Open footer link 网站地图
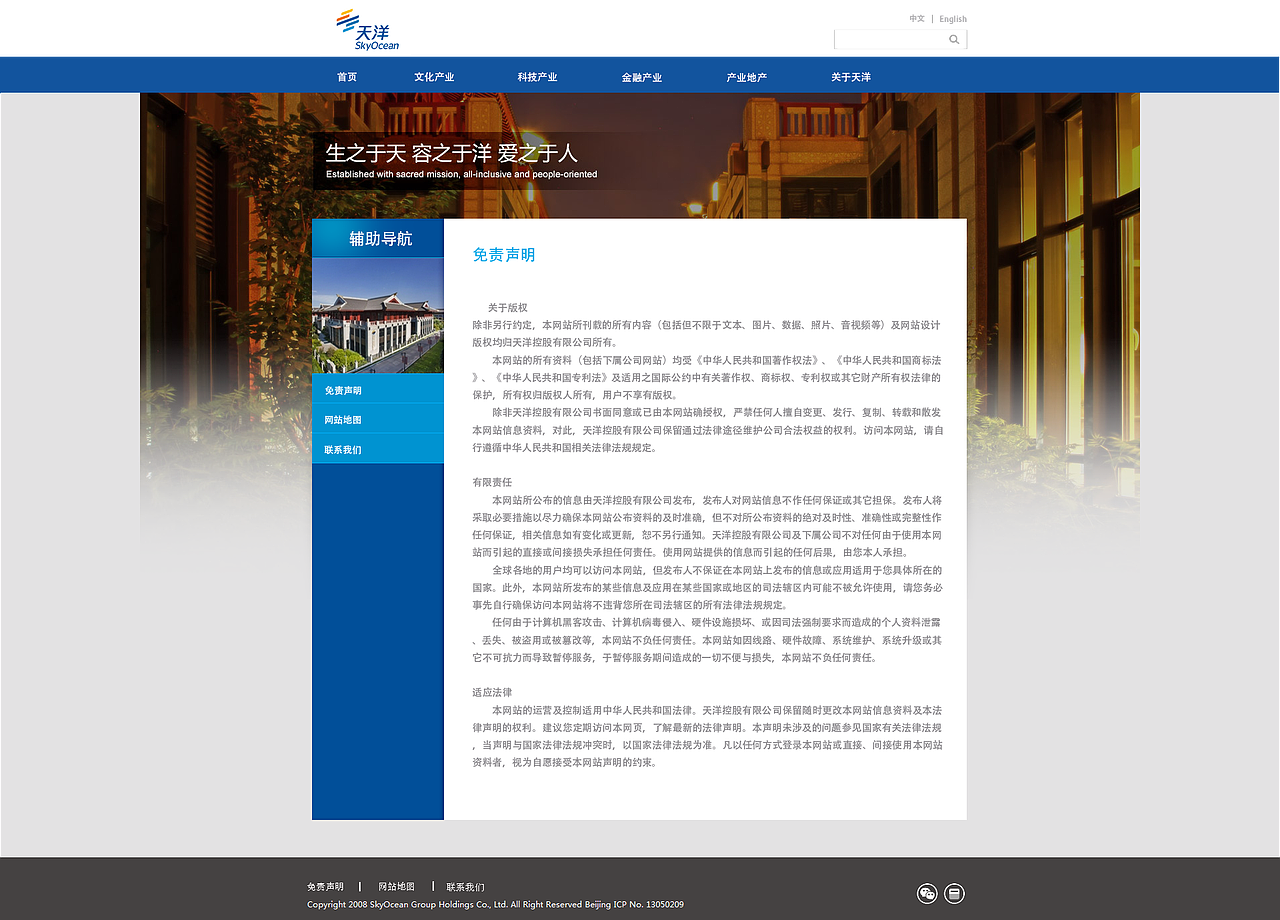Viewport: 1280px width, 920px height. pyautogui.click(x=396, y=887)
